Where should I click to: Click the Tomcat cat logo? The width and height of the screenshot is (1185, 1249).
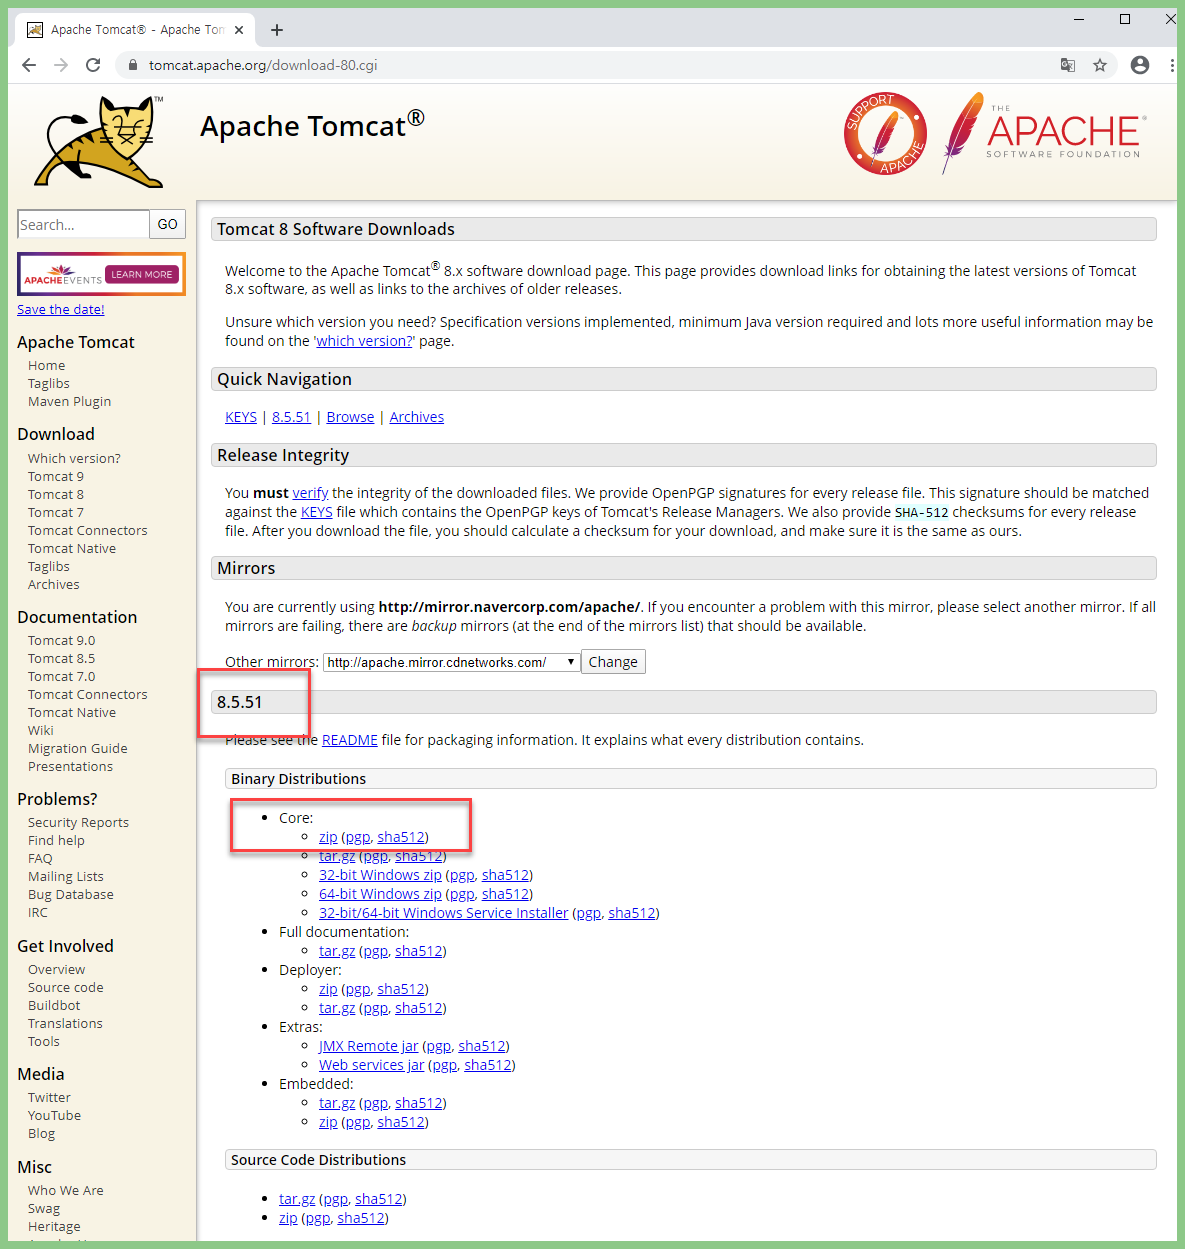[99, 142]
